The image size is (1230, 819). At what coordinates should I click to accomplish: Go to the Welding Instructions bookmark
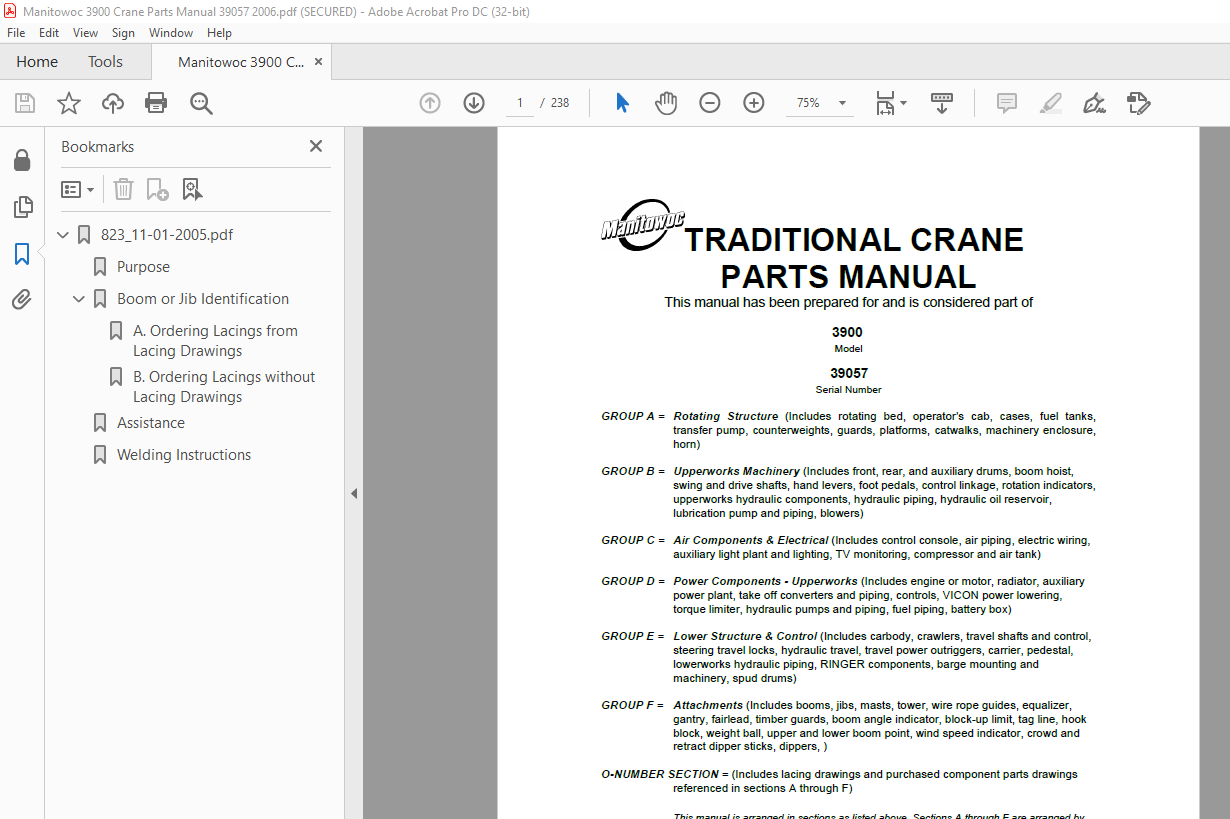click(184, 455)
